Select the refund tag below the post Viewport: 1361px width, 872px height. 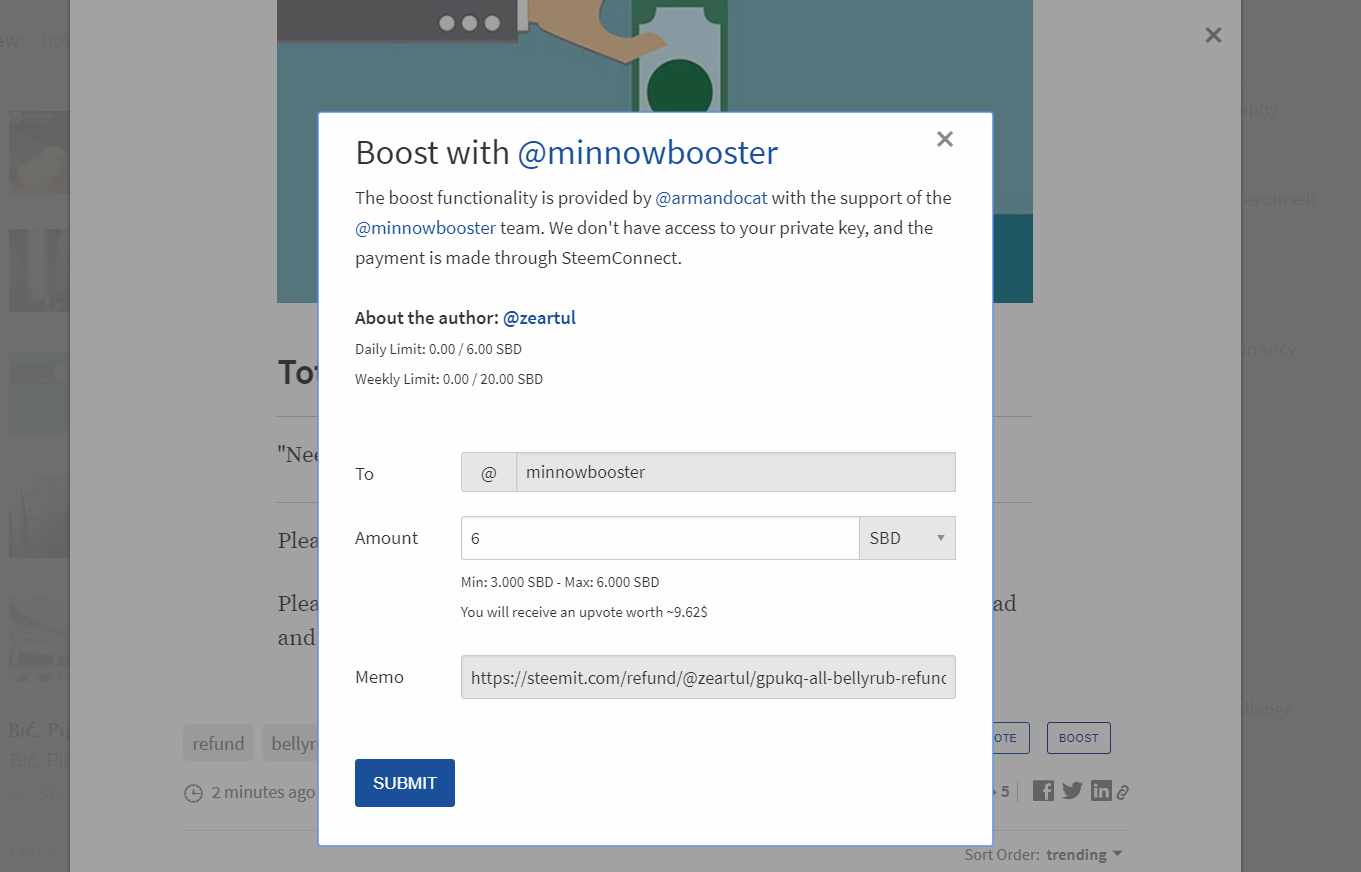(218, 743)
